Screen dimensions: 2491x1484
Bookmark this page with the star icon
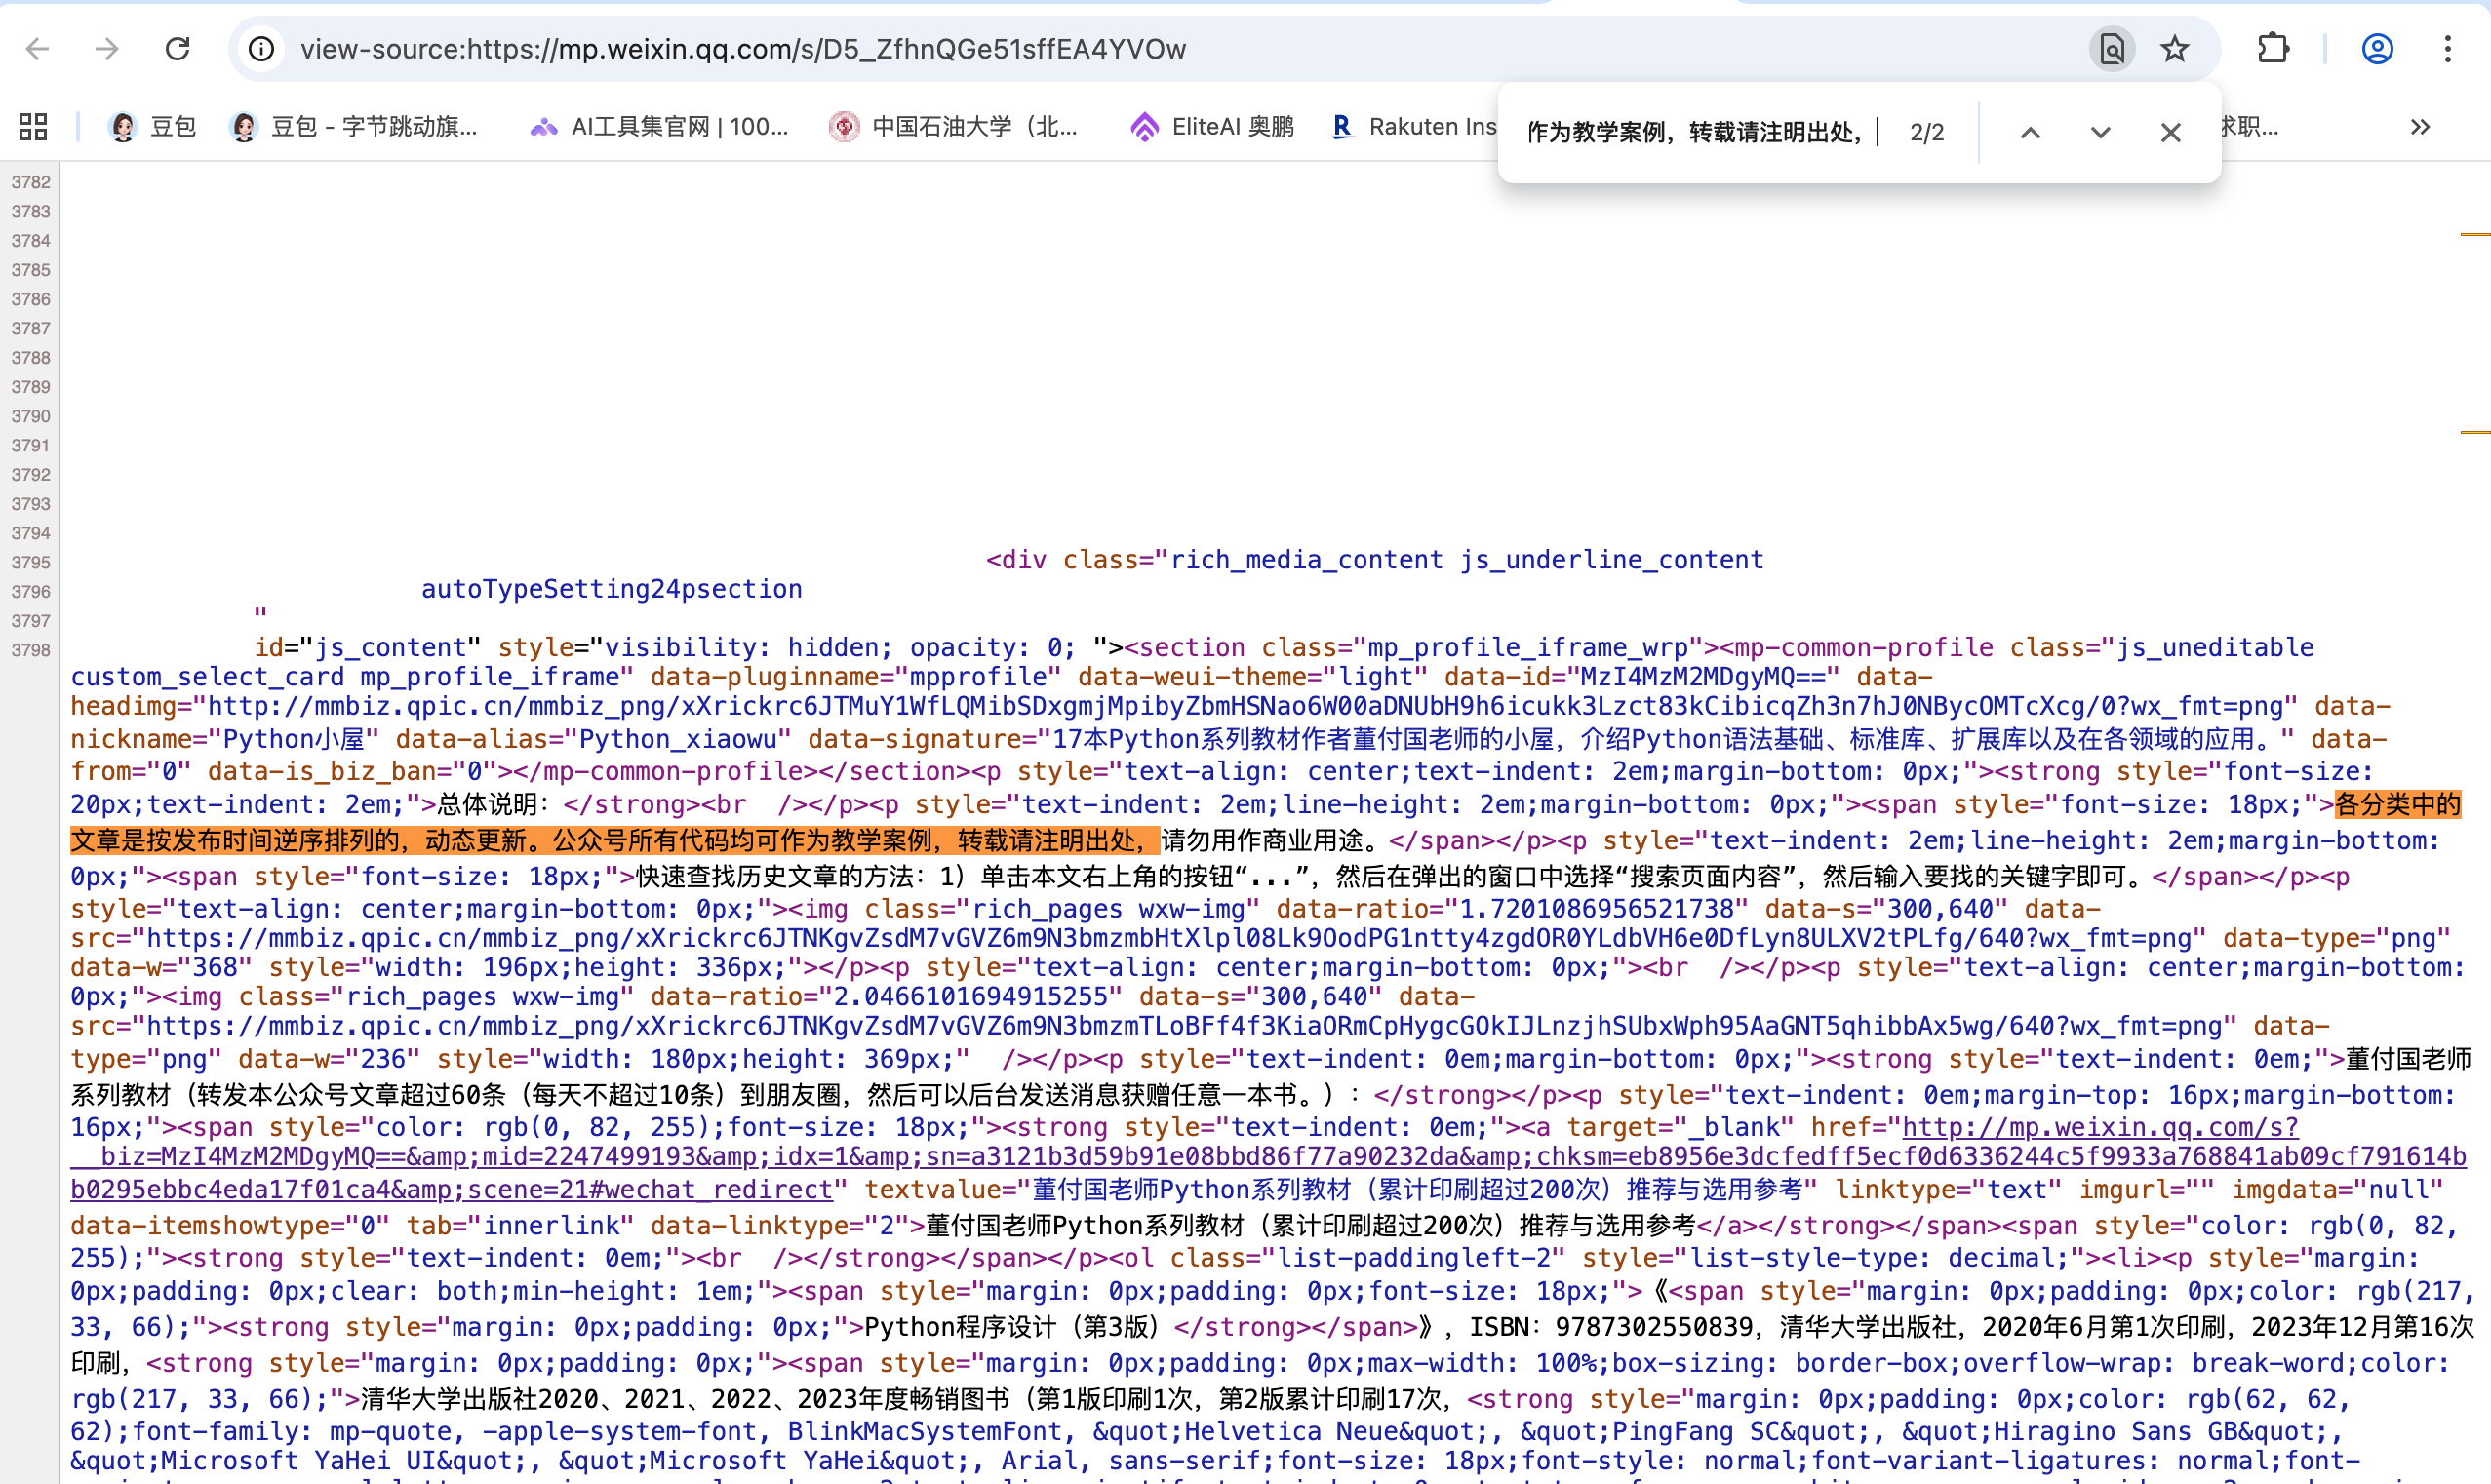(2175, 49)
